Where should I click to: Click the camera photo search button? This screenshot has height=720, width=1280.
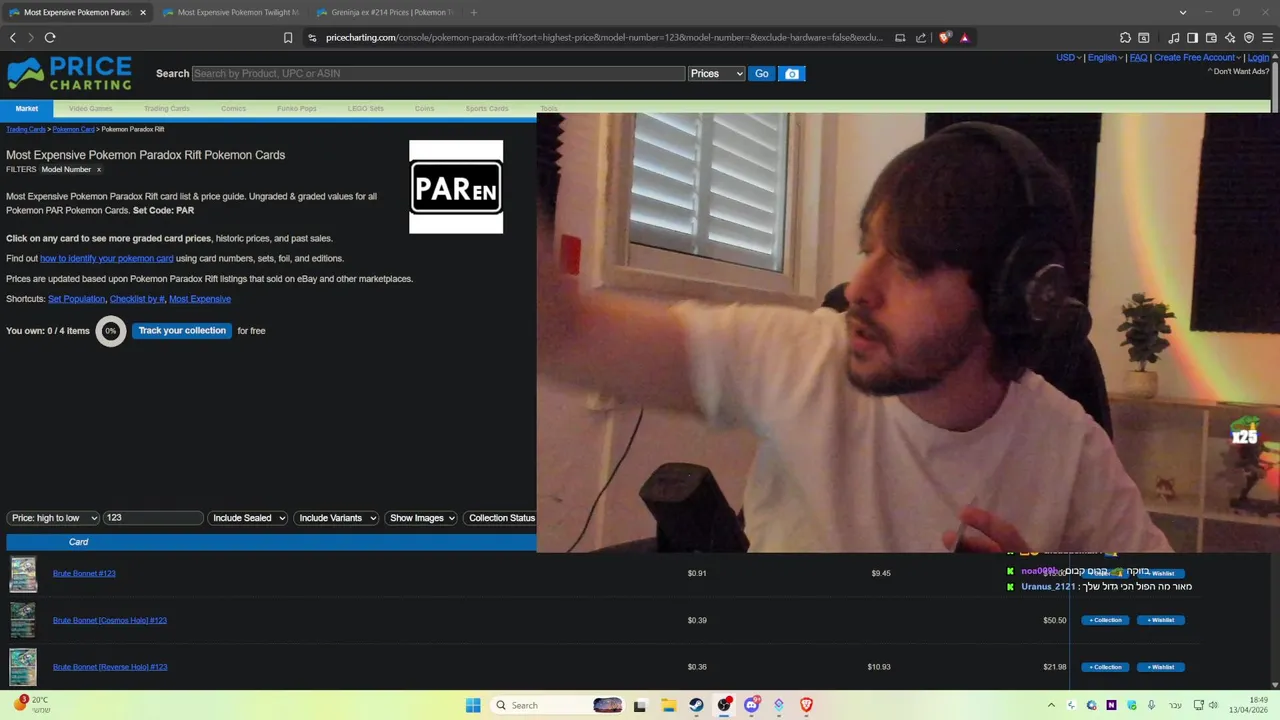click(x=792, y=74)
